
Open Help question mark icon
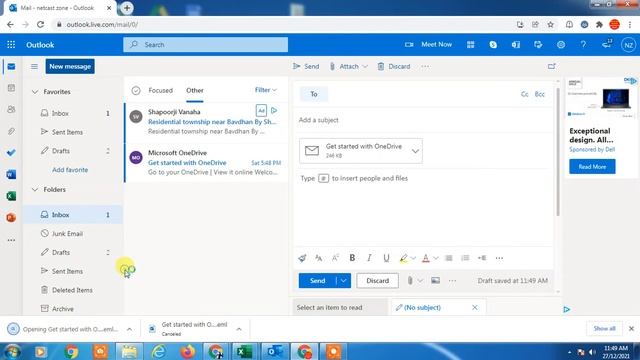pos(583,44)
